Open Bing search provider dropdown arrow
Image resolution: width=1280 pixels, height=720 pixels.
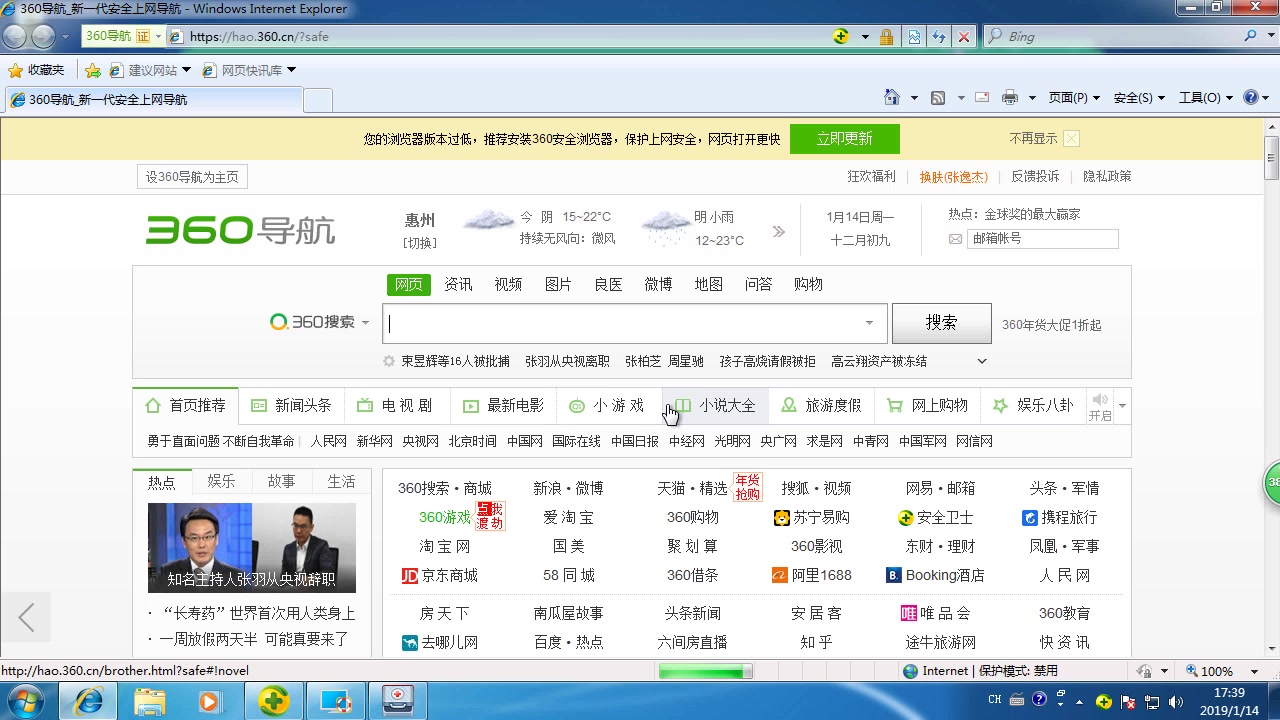[1269, 36]
